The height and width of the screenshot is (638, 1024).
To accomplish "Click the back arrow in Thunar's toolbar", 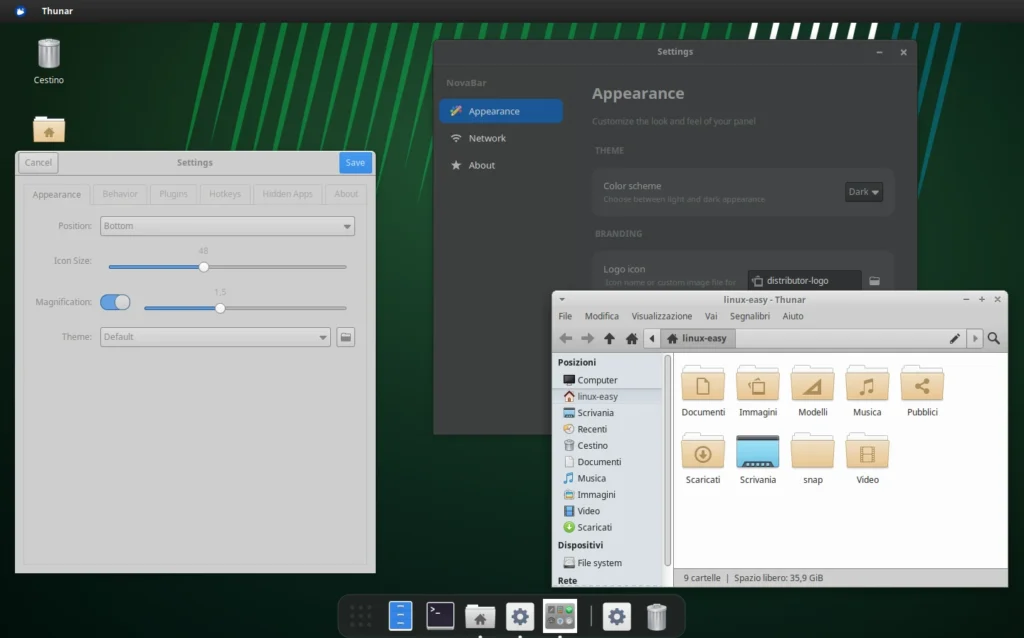I will (565, 339).
